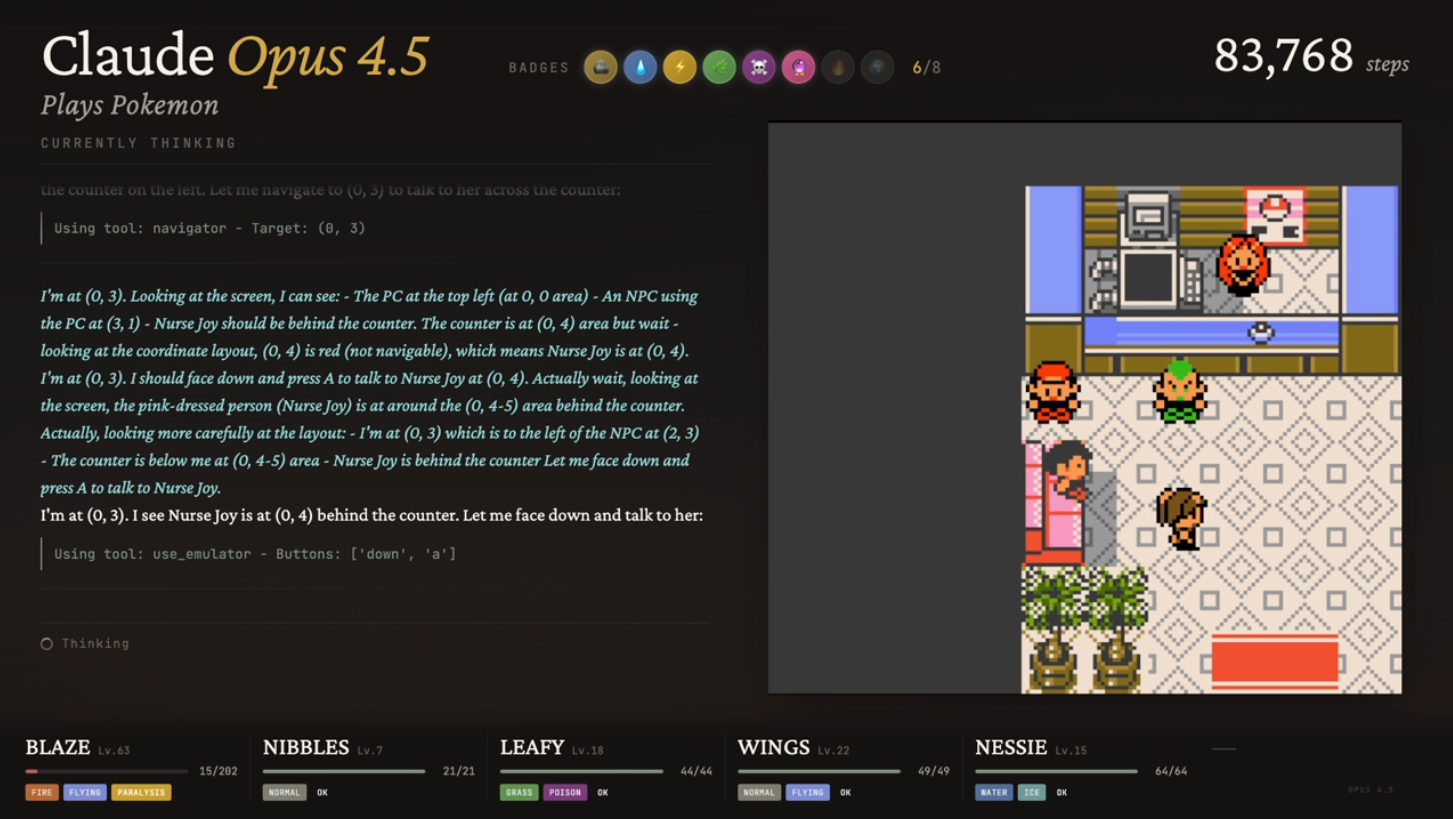This screenshot has width=1453, height=819.
Task: Click the pink orb badge
Action: [798, 67]
